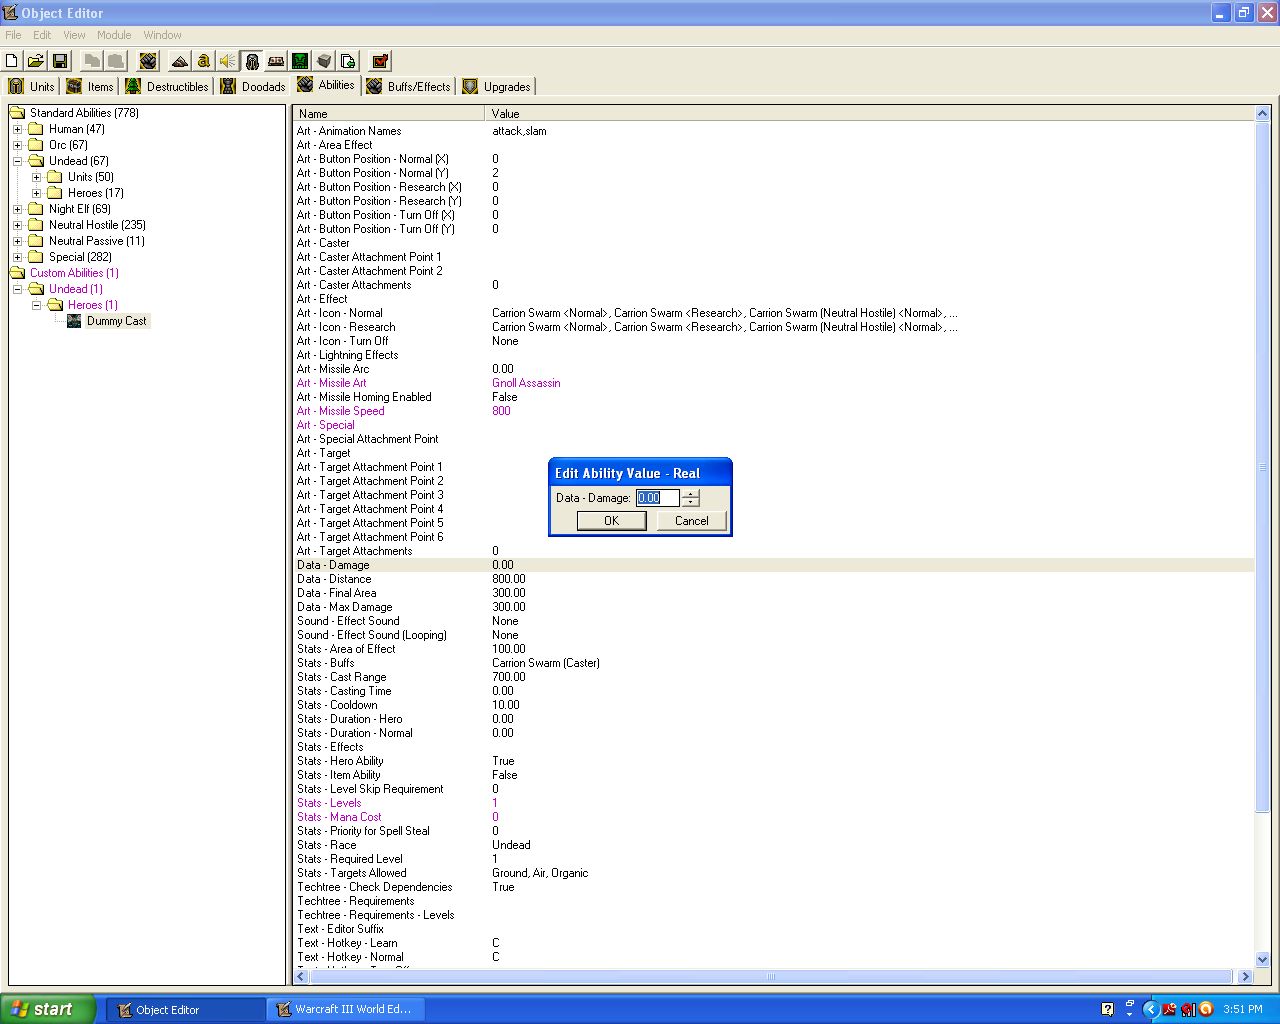The width and height of the screenshot is (1280, 1024).
Task: Open the Import Manager icon
Action: click(x=348, y=61)
